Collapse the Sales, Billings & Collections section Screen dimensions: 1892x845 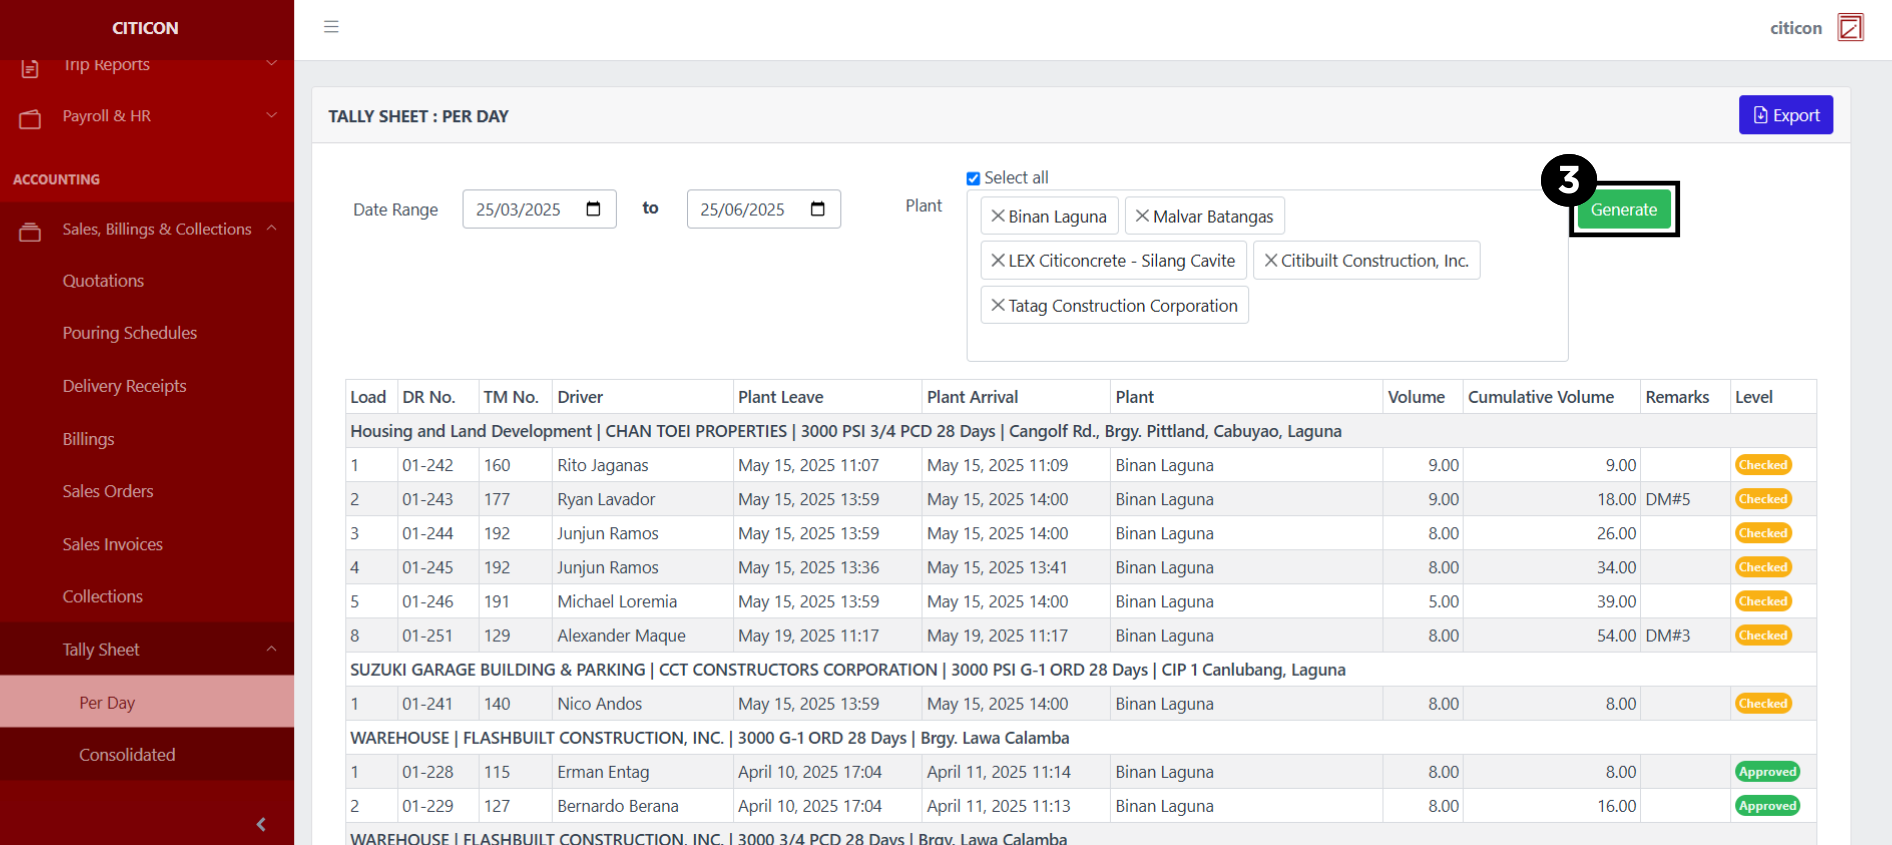tap(271, 229)
